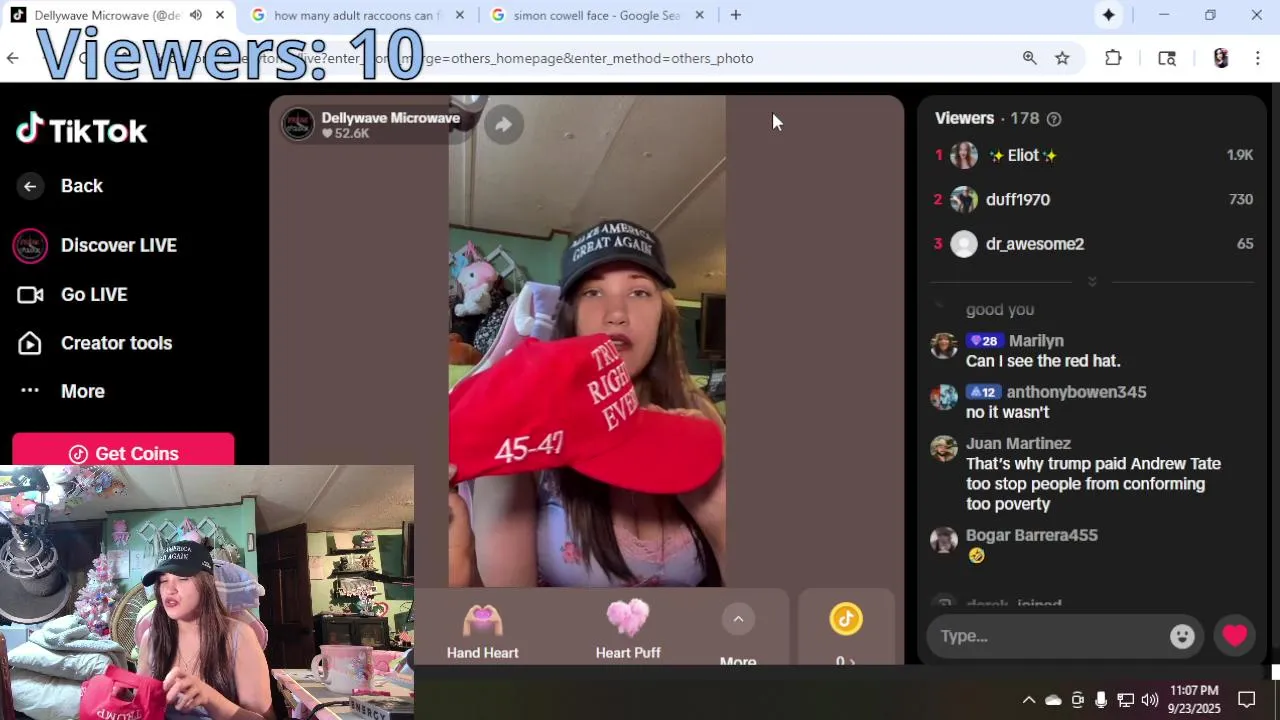This screenshot has height=720, width=1280.
Task: Open the Chrome profile avatar
Action: pyautogui.click(x=1220, y=58)
